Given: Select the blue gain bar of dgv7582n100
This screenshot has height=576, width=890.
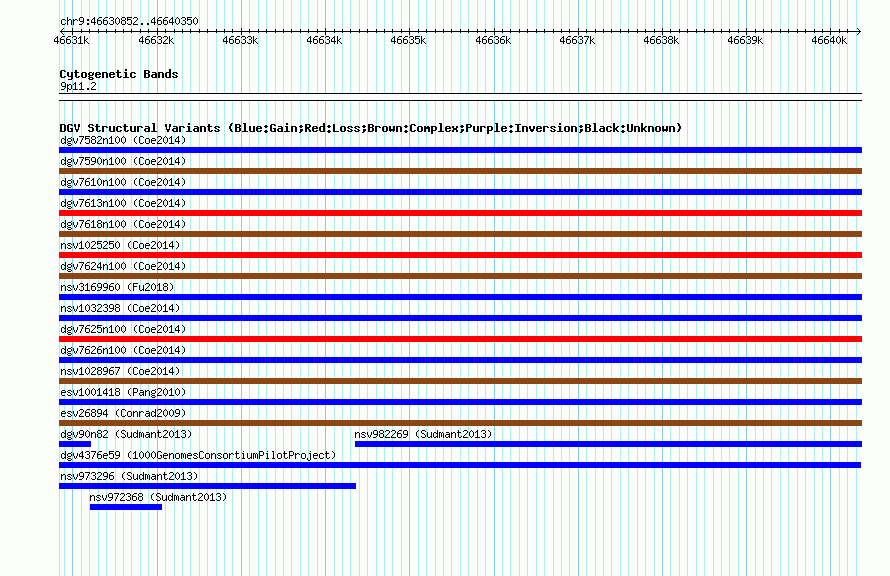Looking at the screenshot, I should [x=460, y=150].
